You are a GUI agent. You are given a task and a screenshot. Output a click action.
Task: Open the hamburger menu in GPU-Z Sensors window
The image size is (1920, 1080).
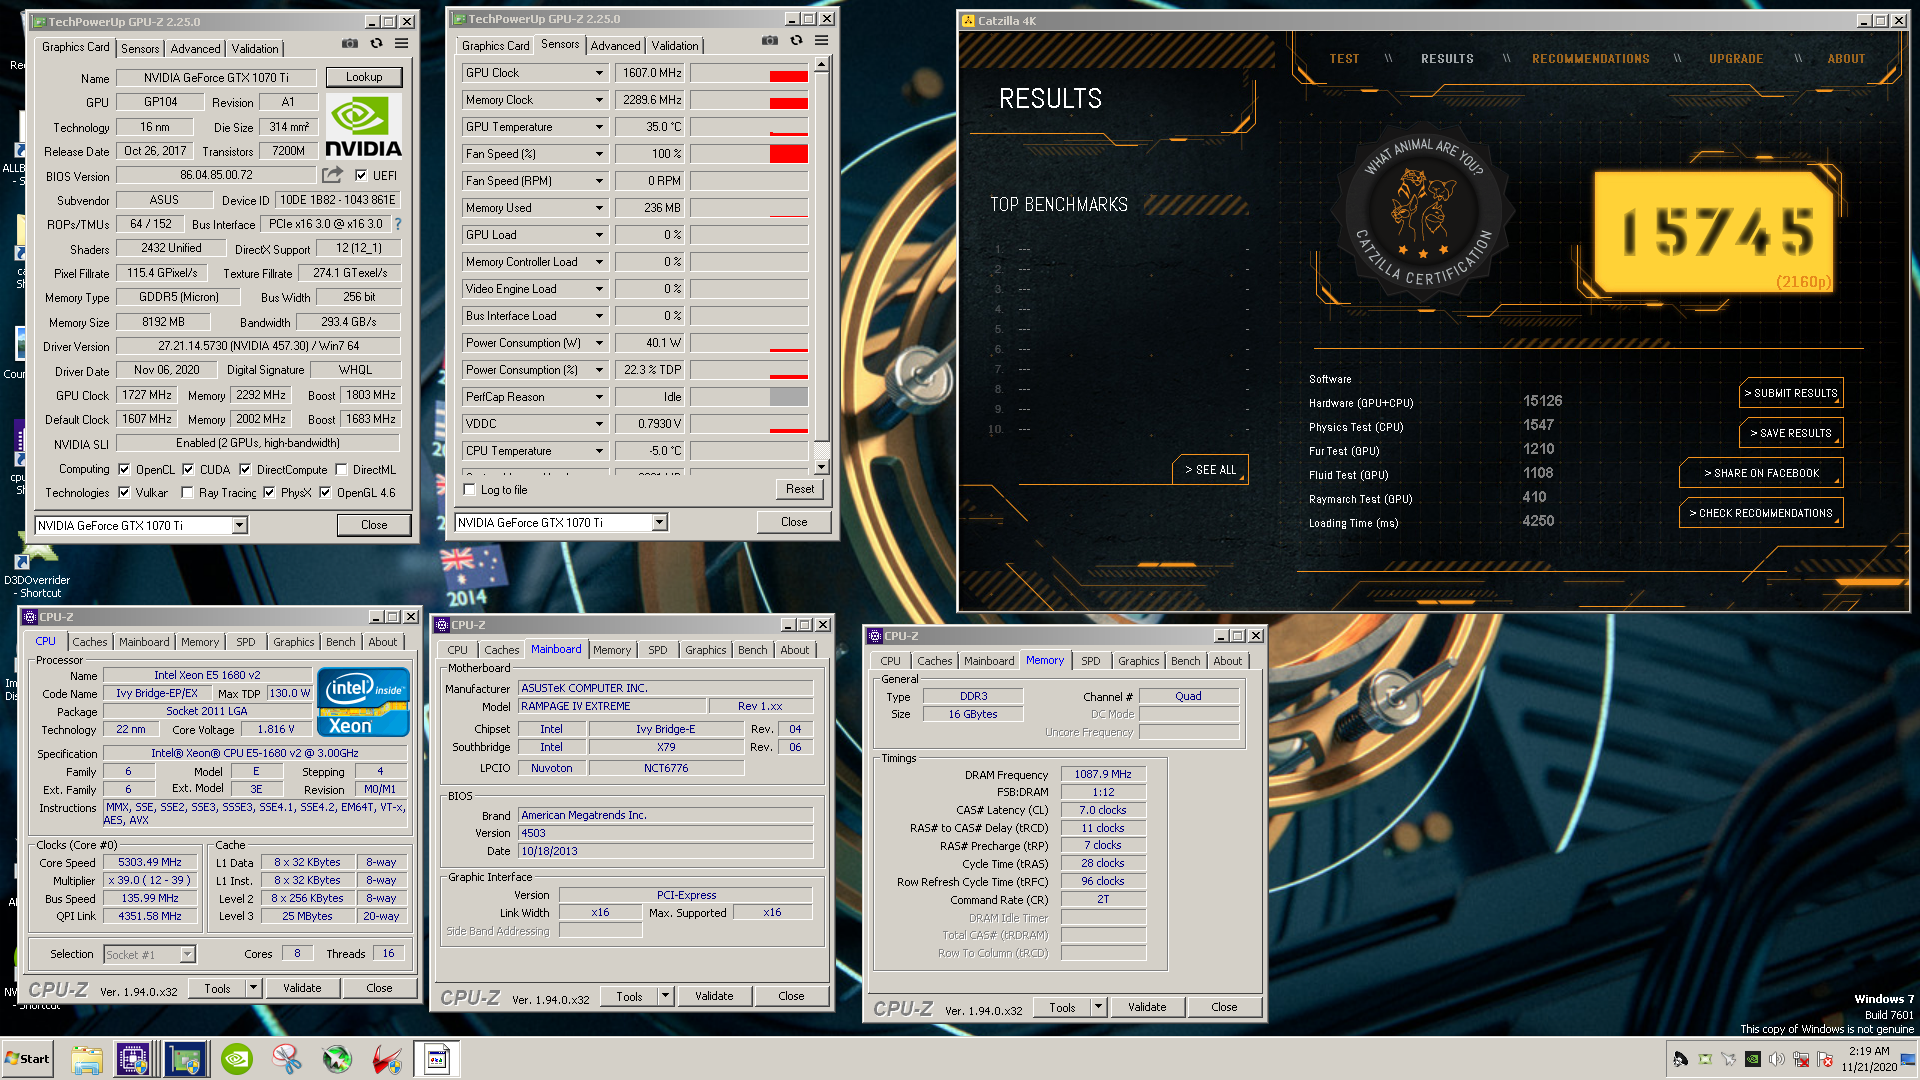(x=821, y=41)
